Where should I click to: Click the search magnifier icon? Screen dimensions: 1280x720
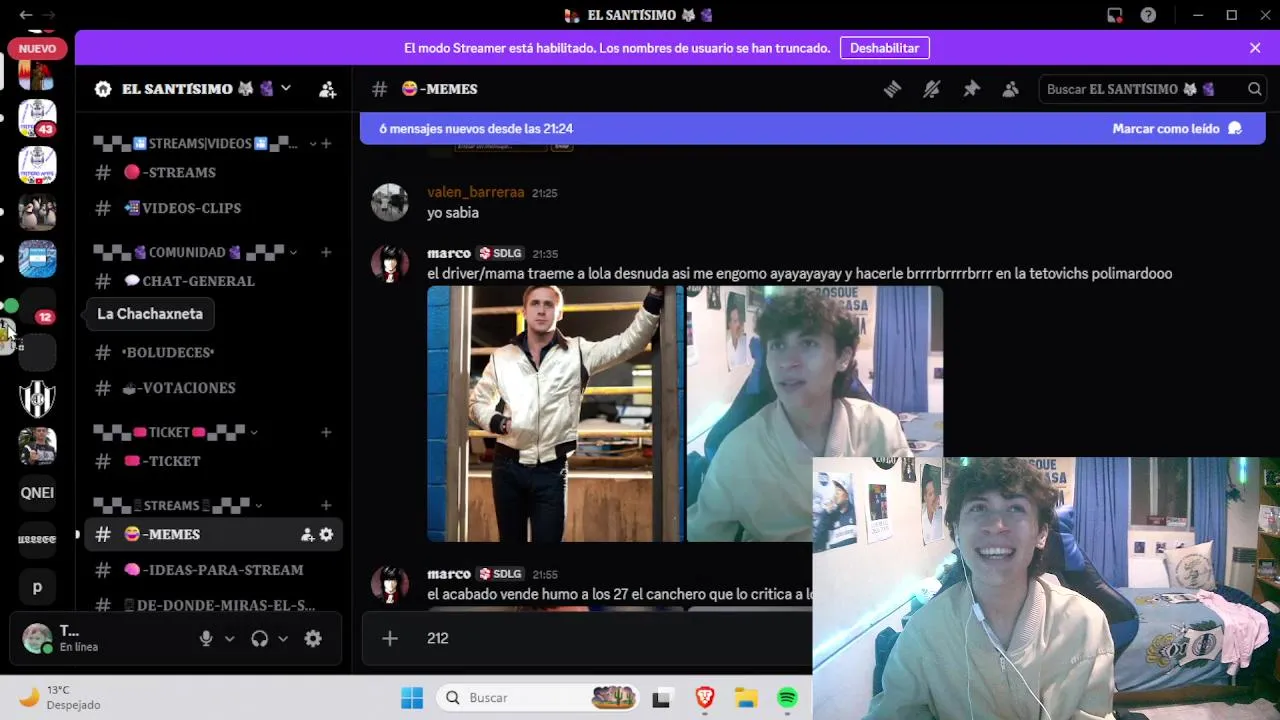pos(1254,89)
